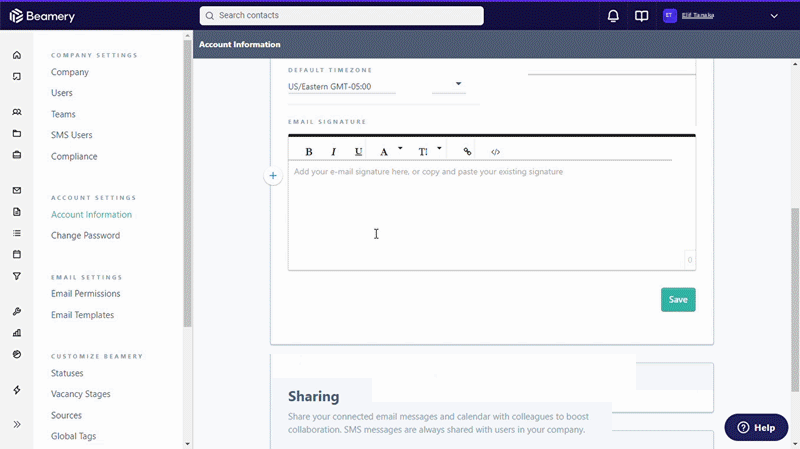800x449 pixels.
Task: Open Vacancy Stages customization
Action: 81,394
